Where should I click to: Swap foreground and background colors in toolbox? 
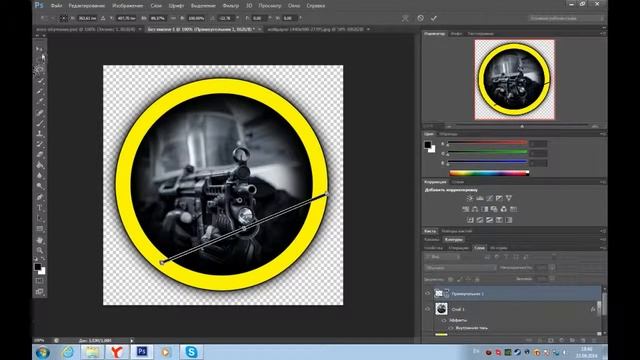coord(43,259)
